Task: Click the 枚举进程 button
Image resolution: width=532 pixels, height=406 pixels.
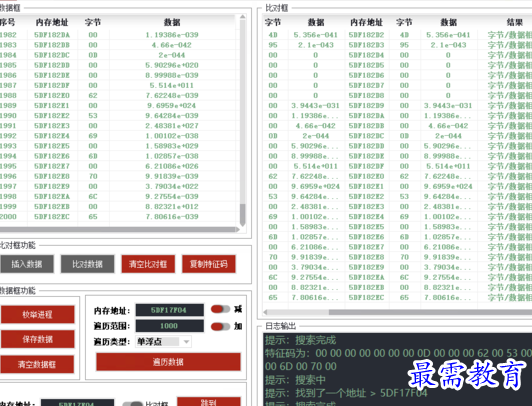Action: 37,314
